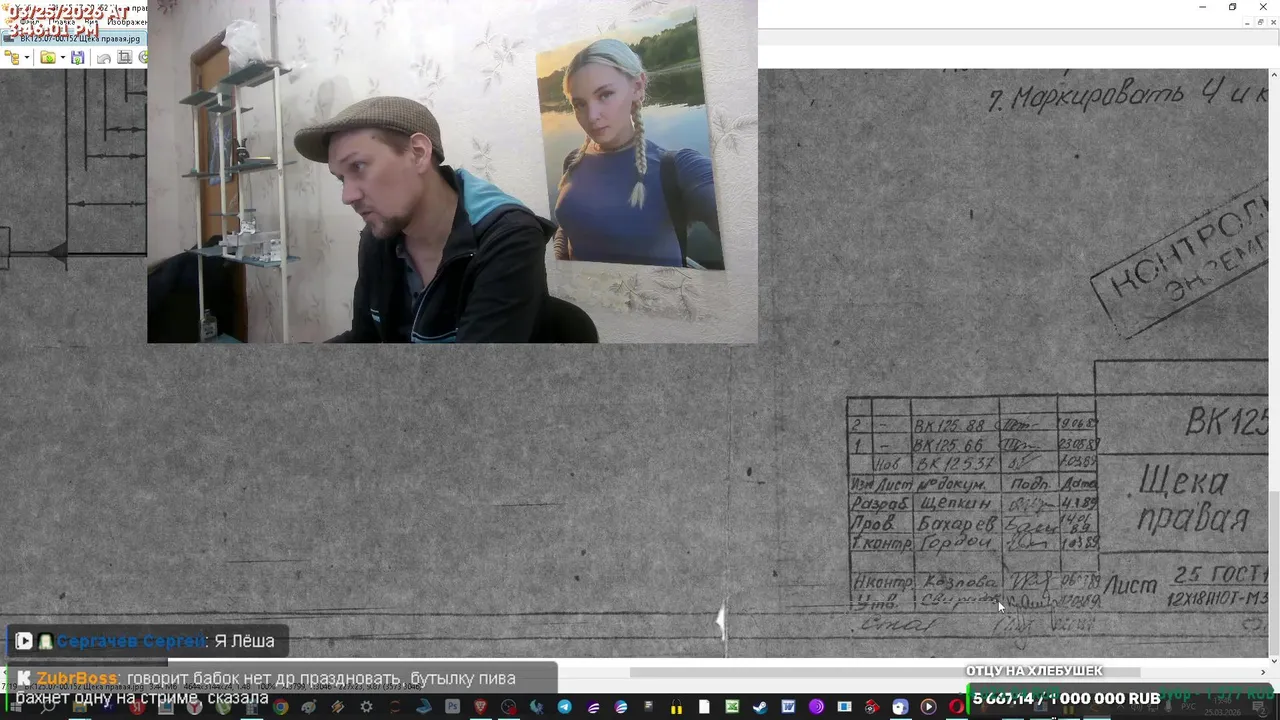
Task: Click the padlock icon in taskbar
Action: pyautogui.click(x=676, y=707)
